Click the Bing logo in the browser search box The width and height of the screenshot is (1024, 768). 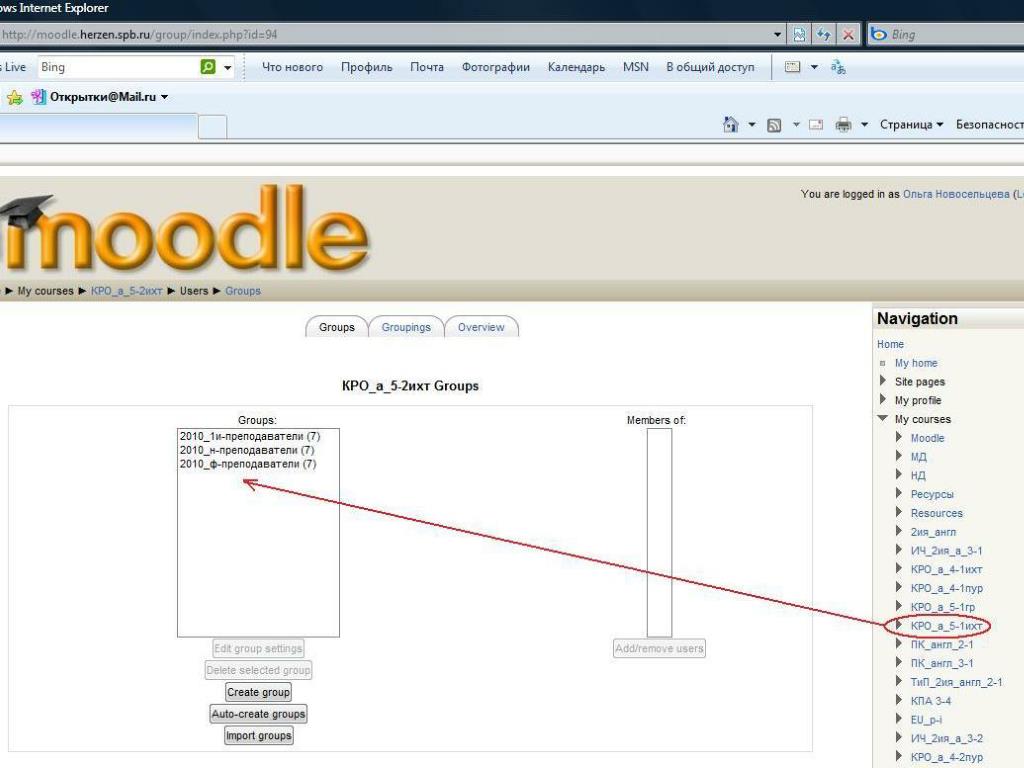879,34
